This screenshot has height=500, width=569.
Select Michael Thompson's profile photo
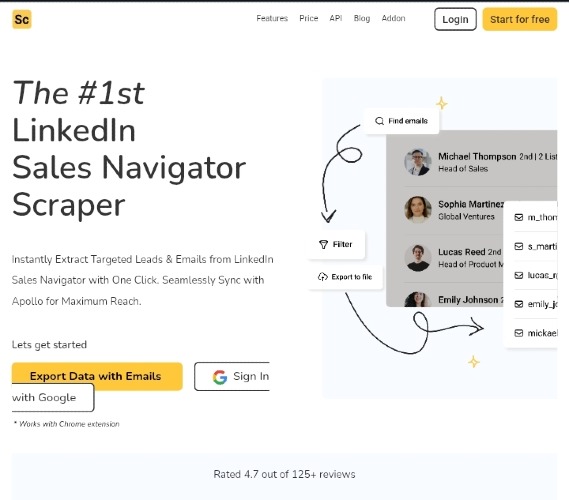point(418,162)
